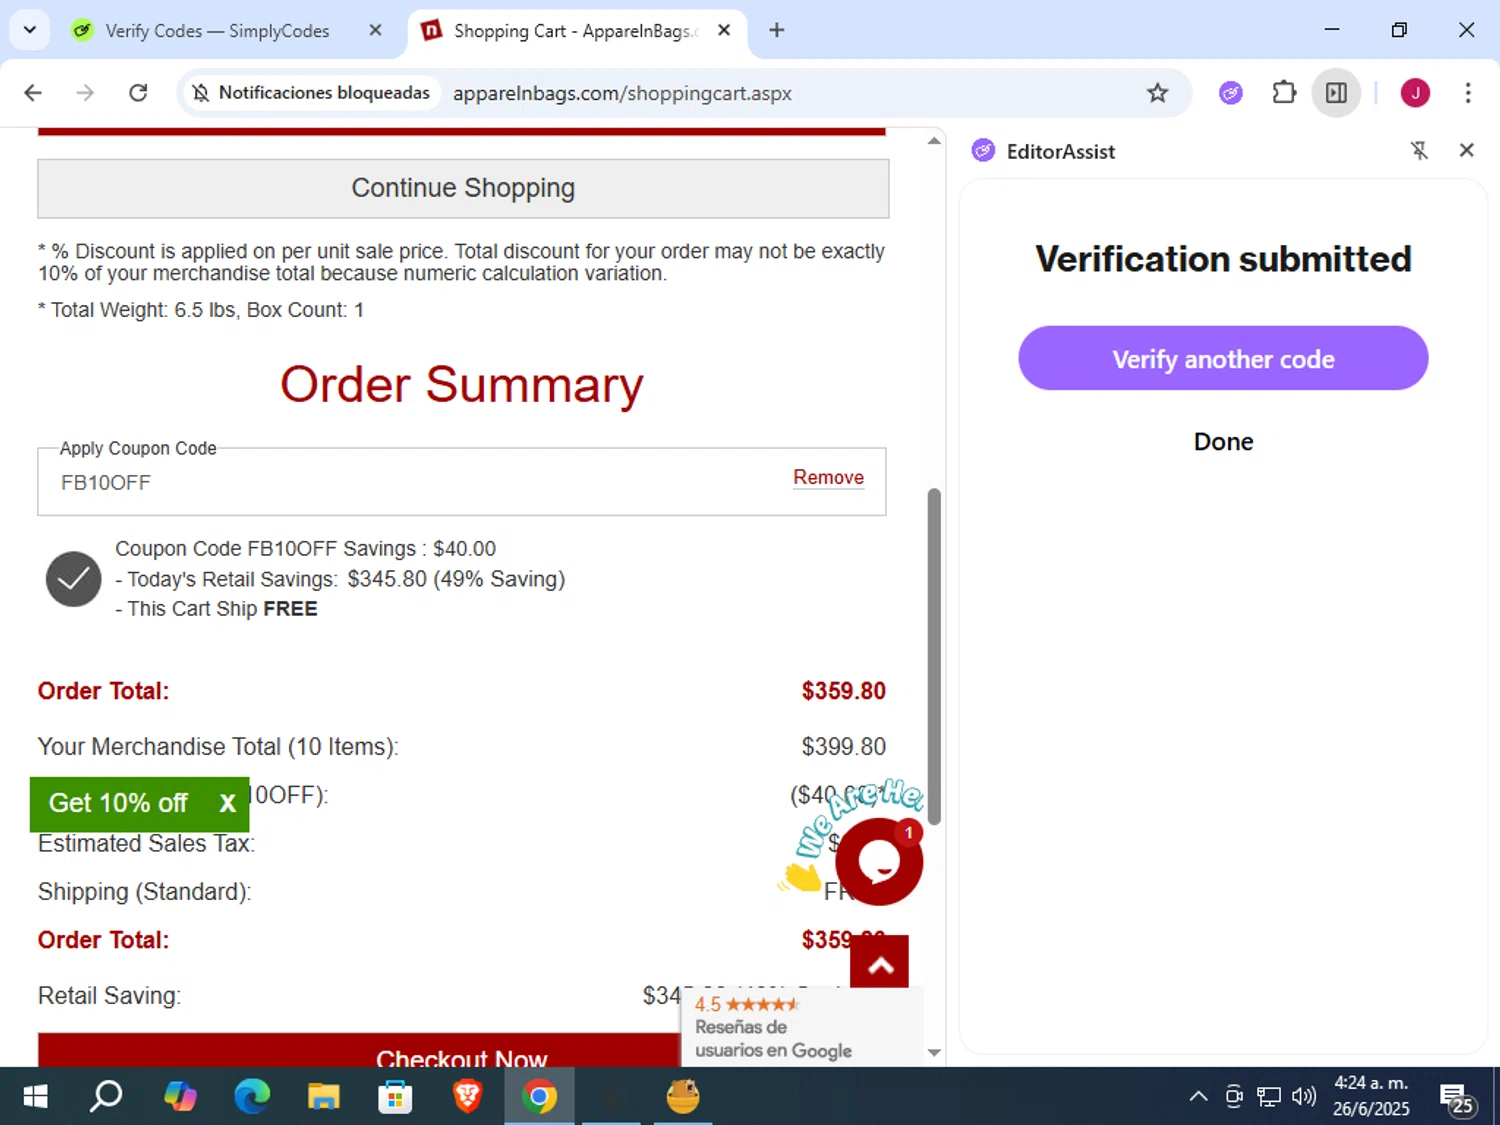Launch Copilot from the taskbar
This screenshot has width=1500, height=1125.
tap(180, 1097)
